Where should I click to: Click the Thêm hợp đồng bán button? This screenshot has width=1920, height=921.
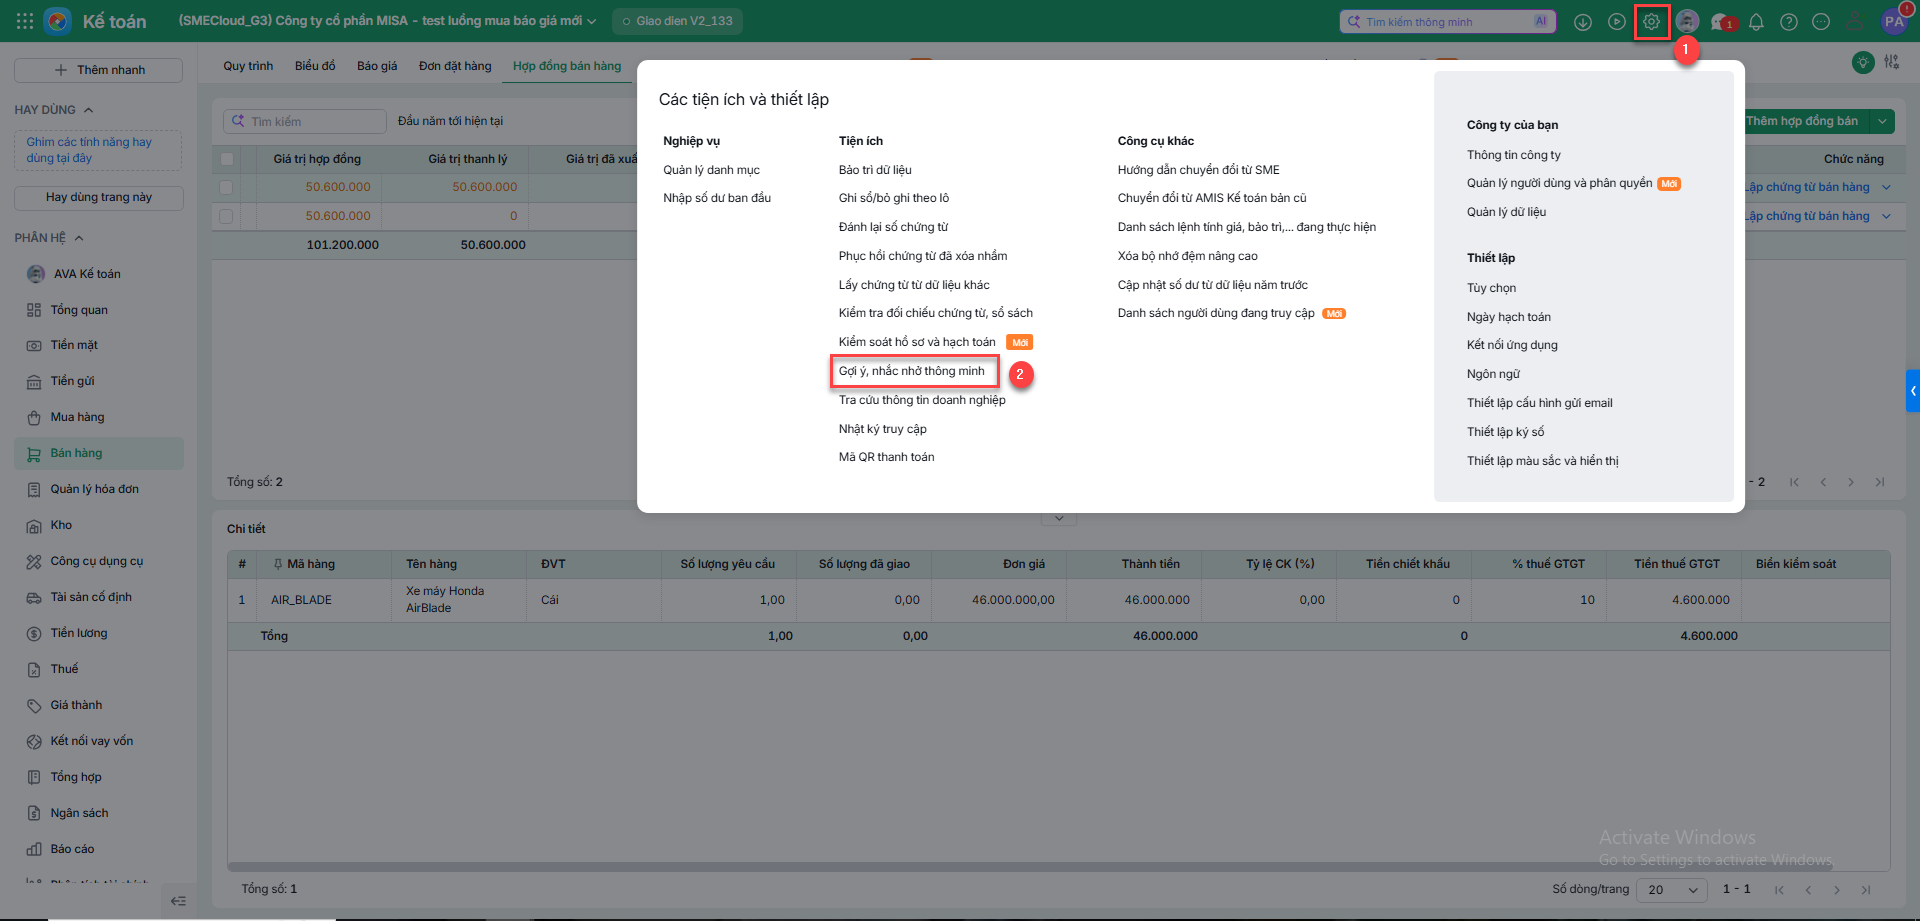(1802, 121)
